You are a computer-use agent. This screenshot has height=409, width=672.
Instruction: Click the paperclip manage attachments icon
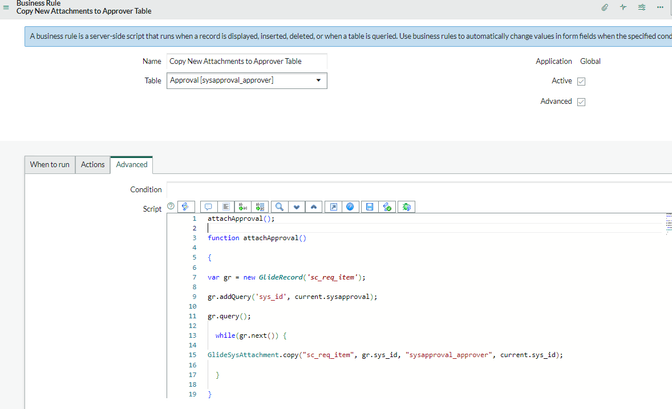point(605,7)
